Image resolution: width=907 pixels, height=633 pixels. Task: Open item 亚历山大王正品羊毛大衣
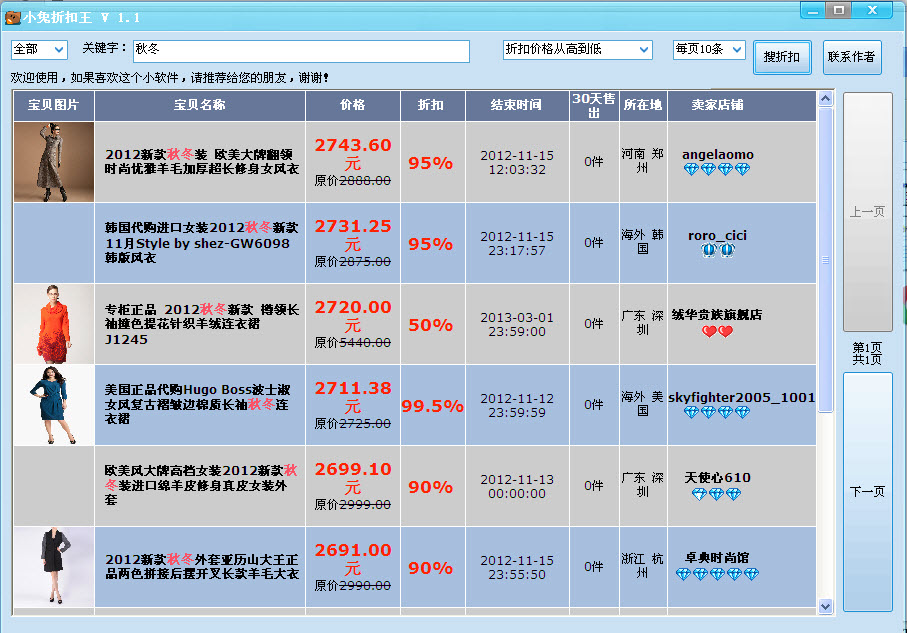(x=202, y=566)
